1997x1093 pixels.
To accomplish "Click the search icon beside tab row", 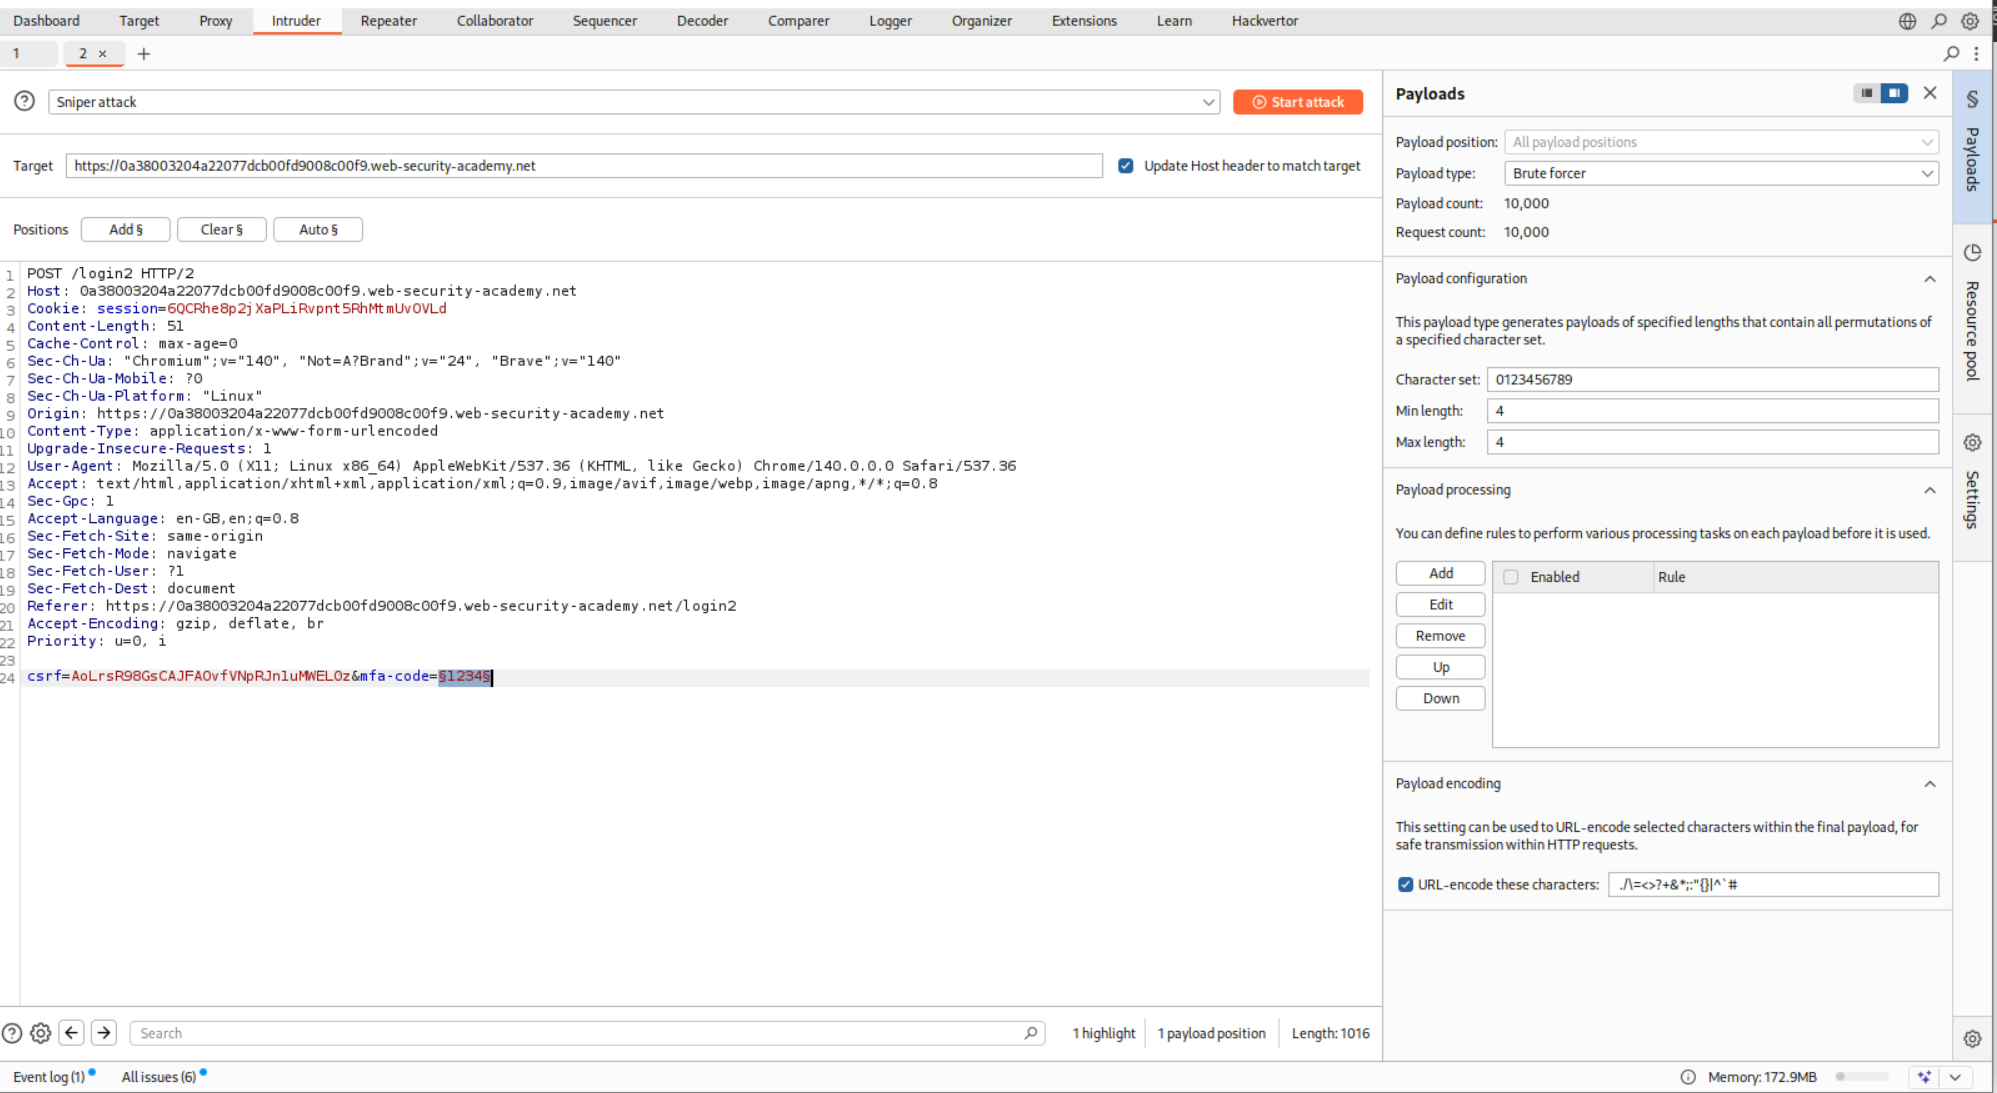I will pyautogui.click(x=1951, y=54).
